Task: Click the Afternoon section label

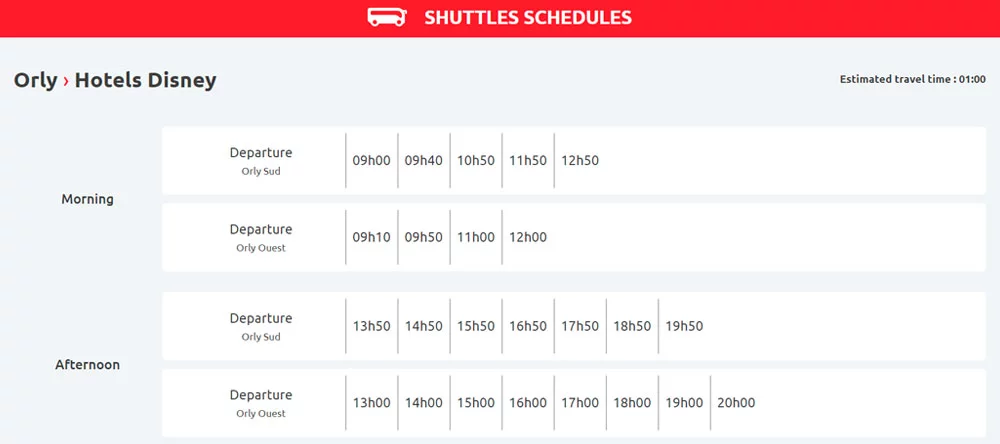Action: (x=87, y=365)
